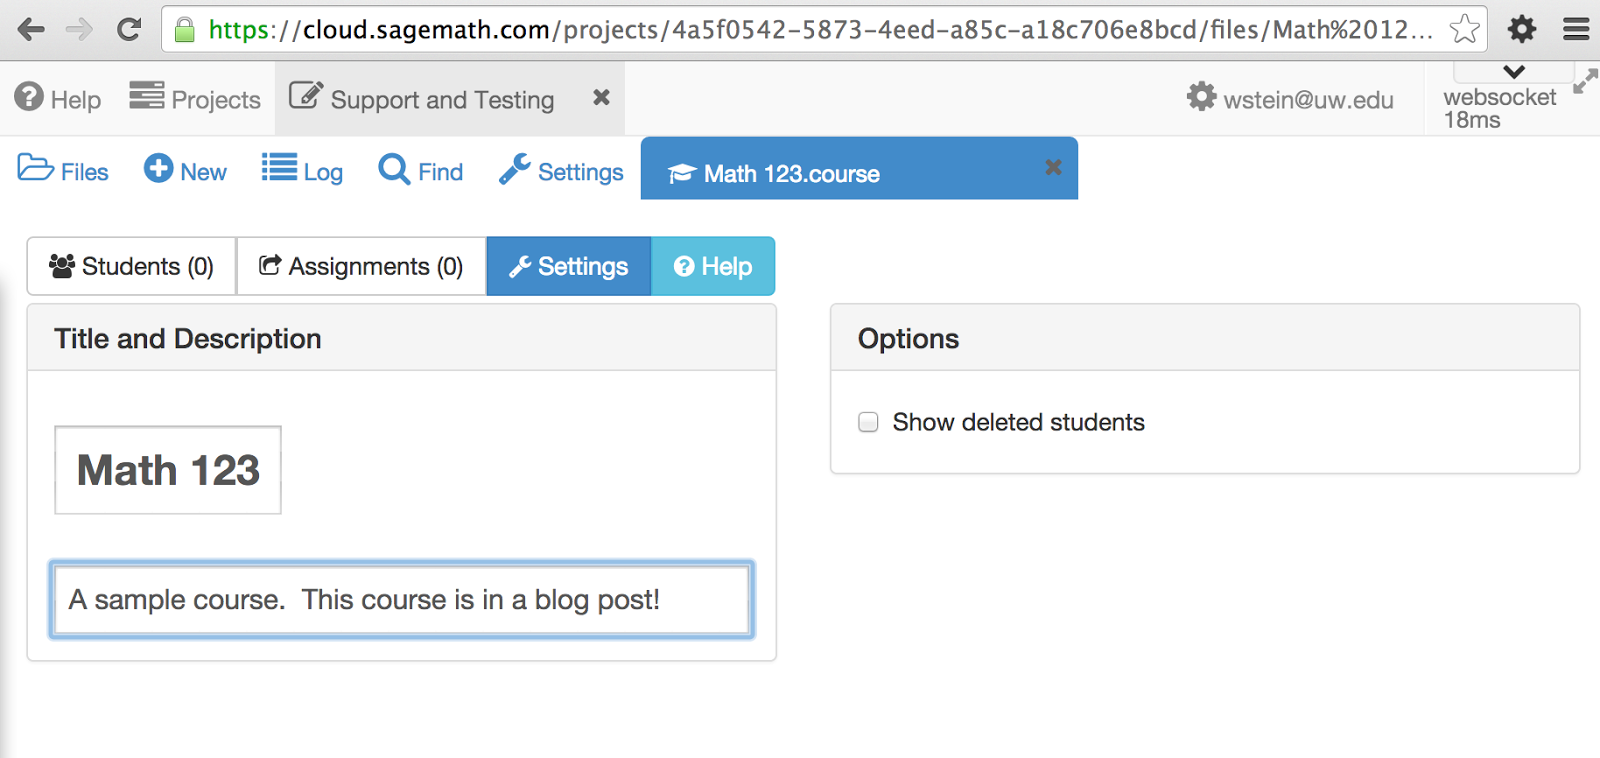Screen dimensions: 1600x758
Task: Click the browser back arrow
Action: coord(31,29)
